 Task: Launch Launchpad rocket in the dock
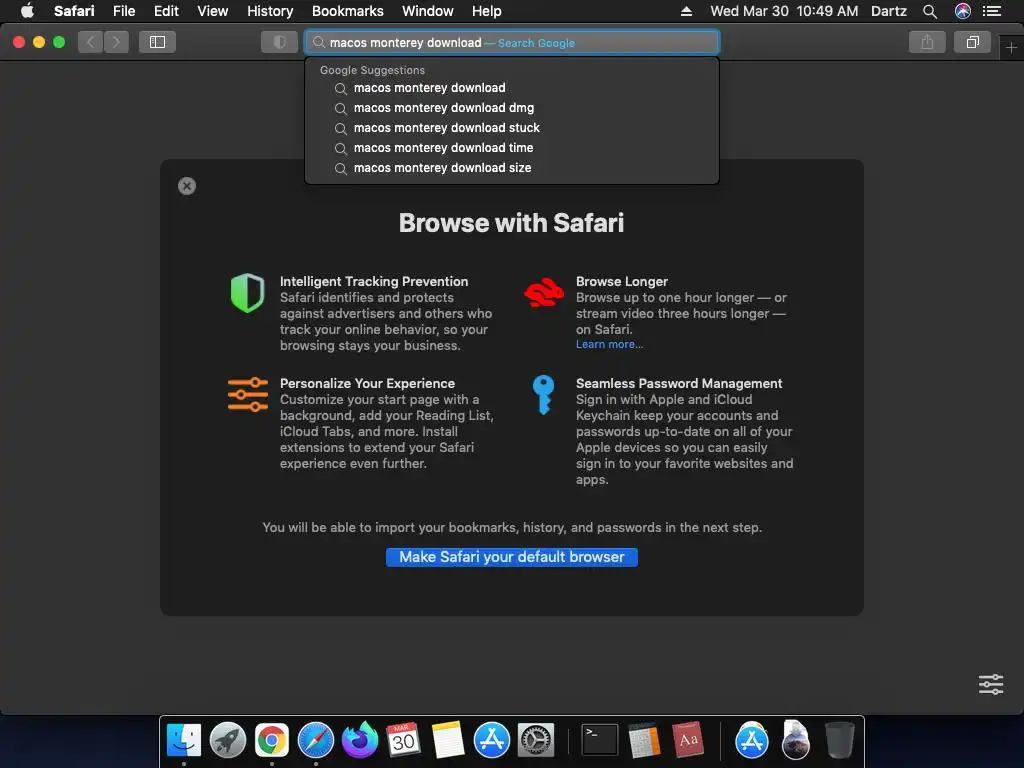click(x=227, y=740)
